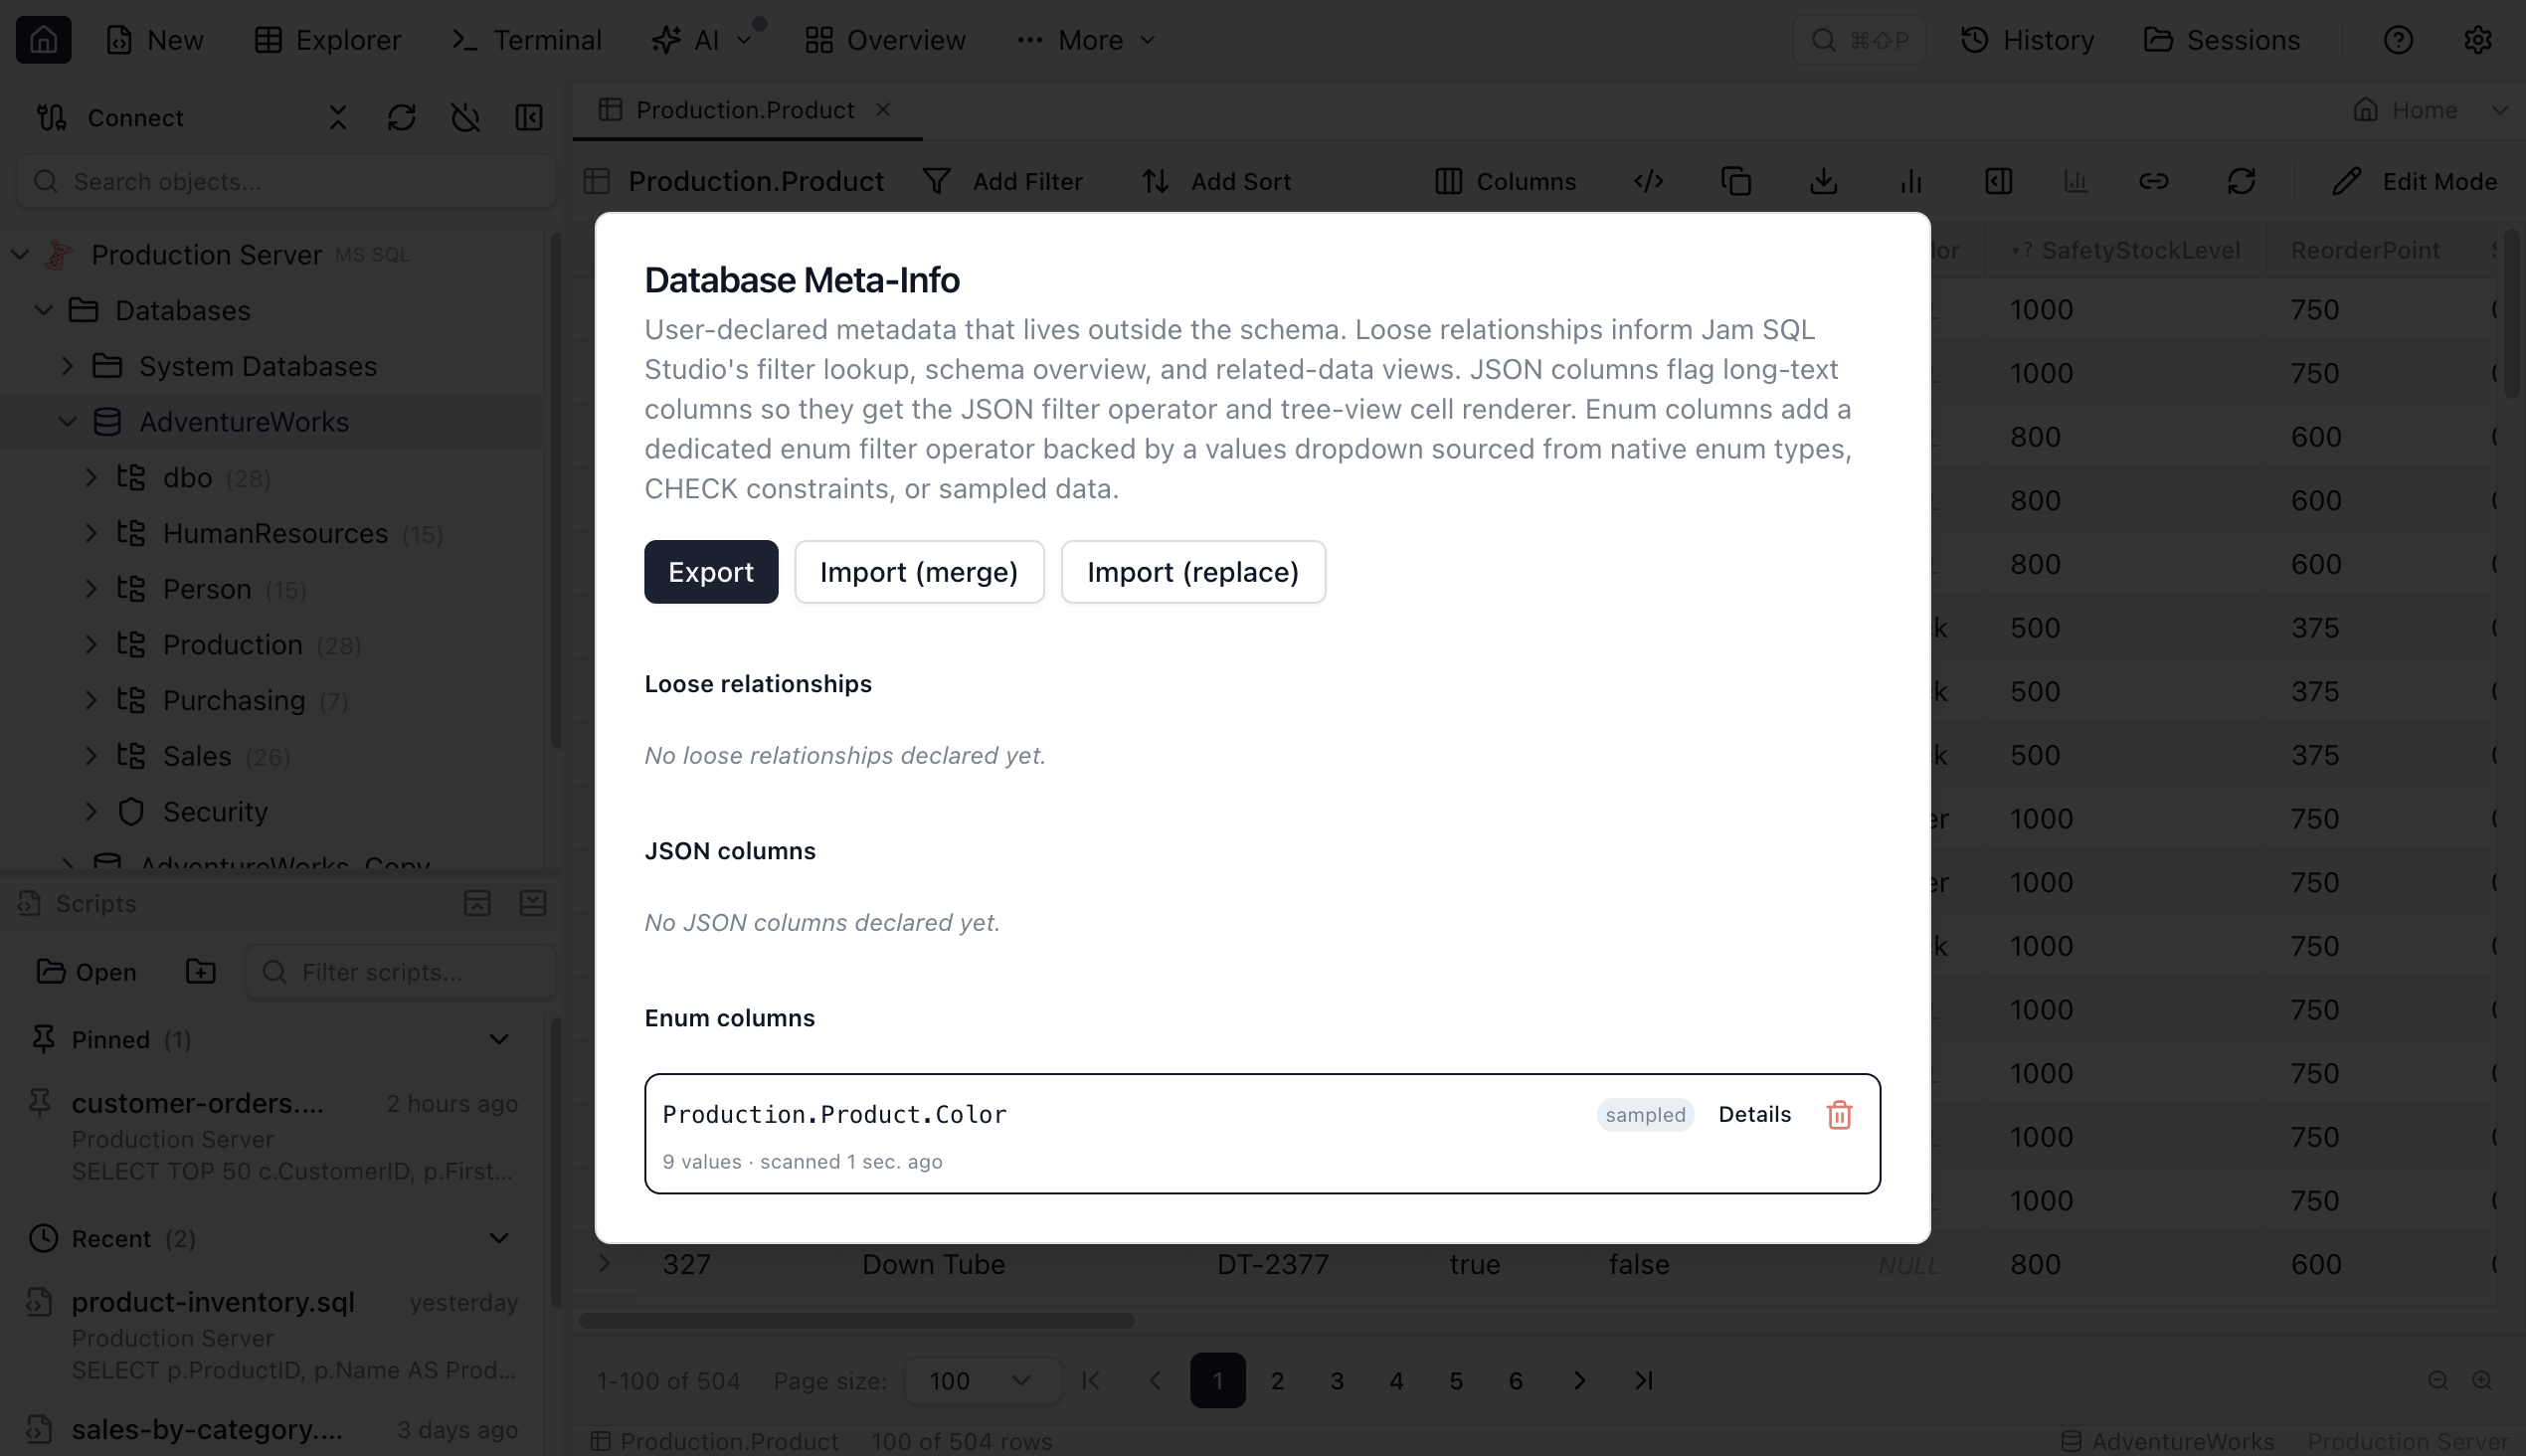Click the link chain icon in toolbar
The height and width of the screenshot is (1456, 2526).
(x=2153, y=181)
